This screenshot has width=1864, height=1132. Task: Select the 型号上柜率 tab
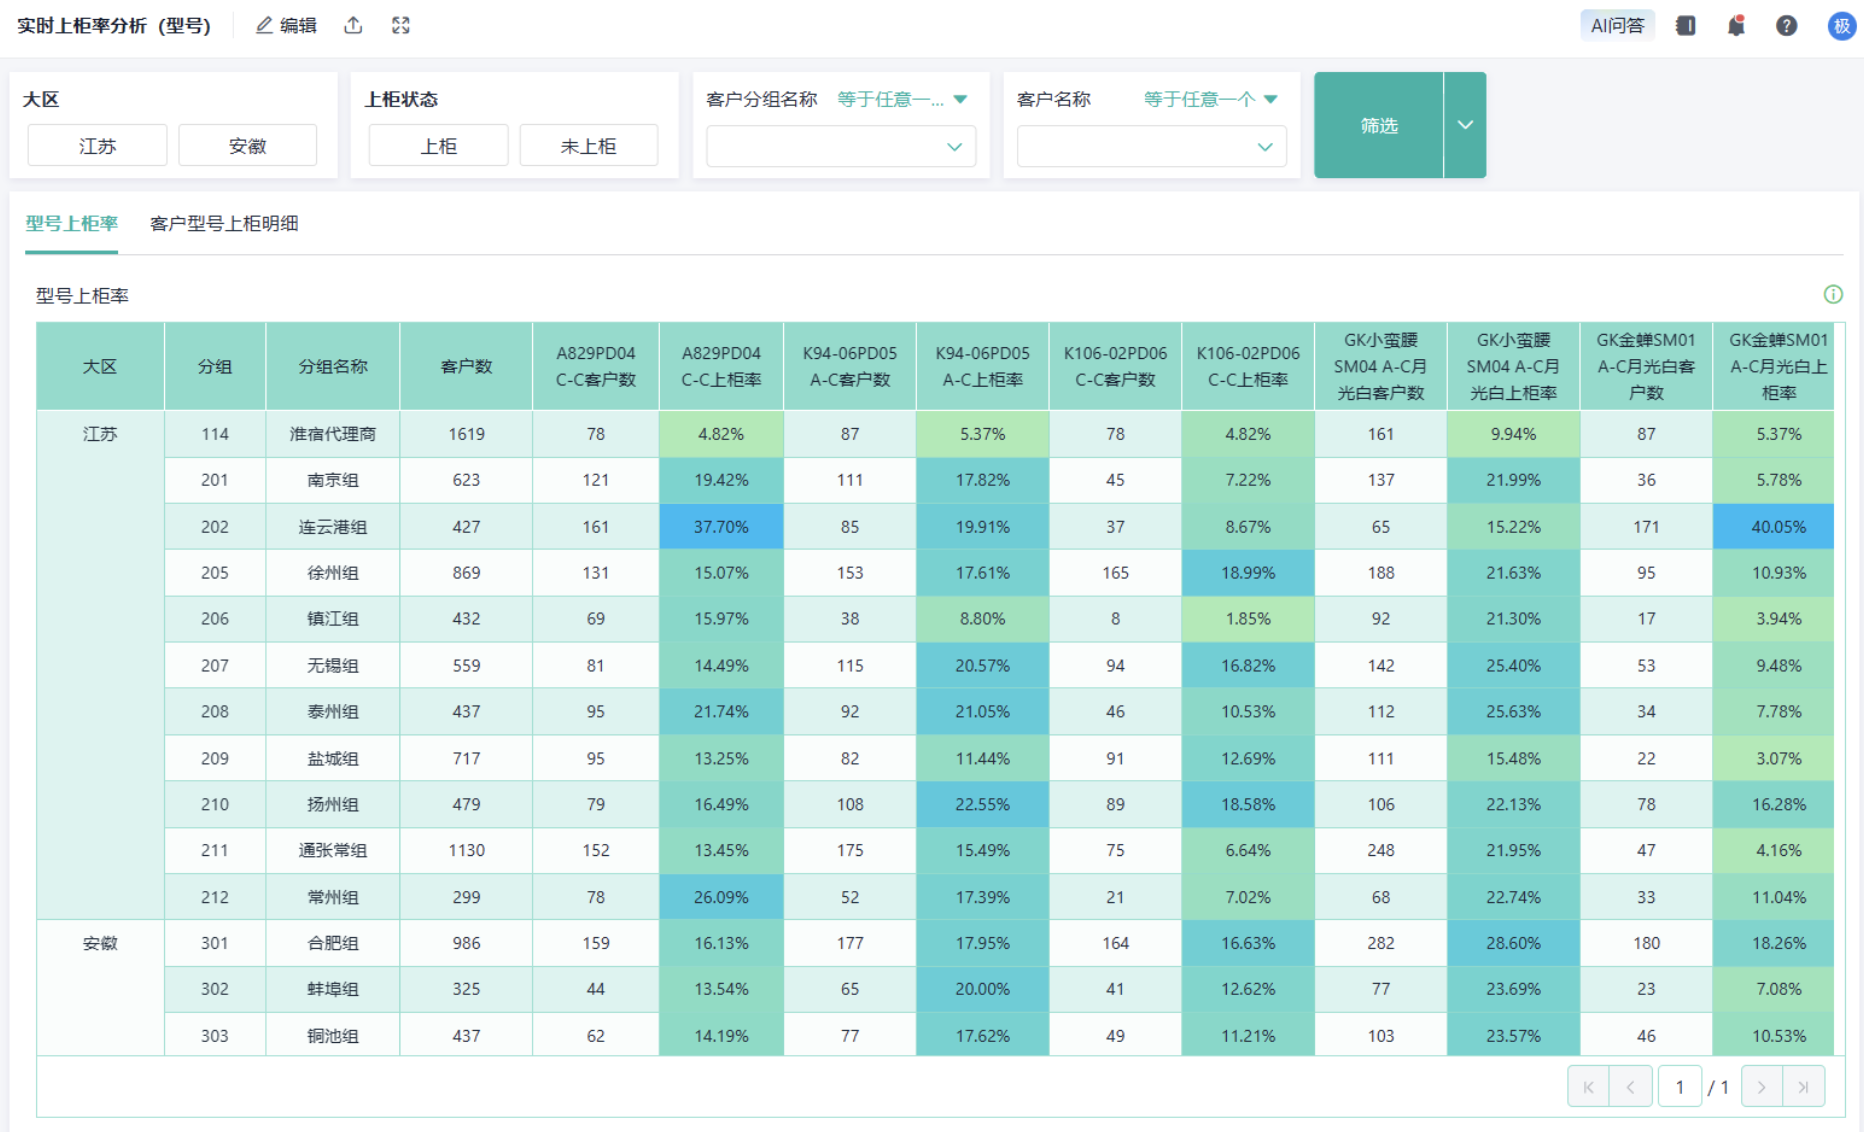click(x=72, y=223)
